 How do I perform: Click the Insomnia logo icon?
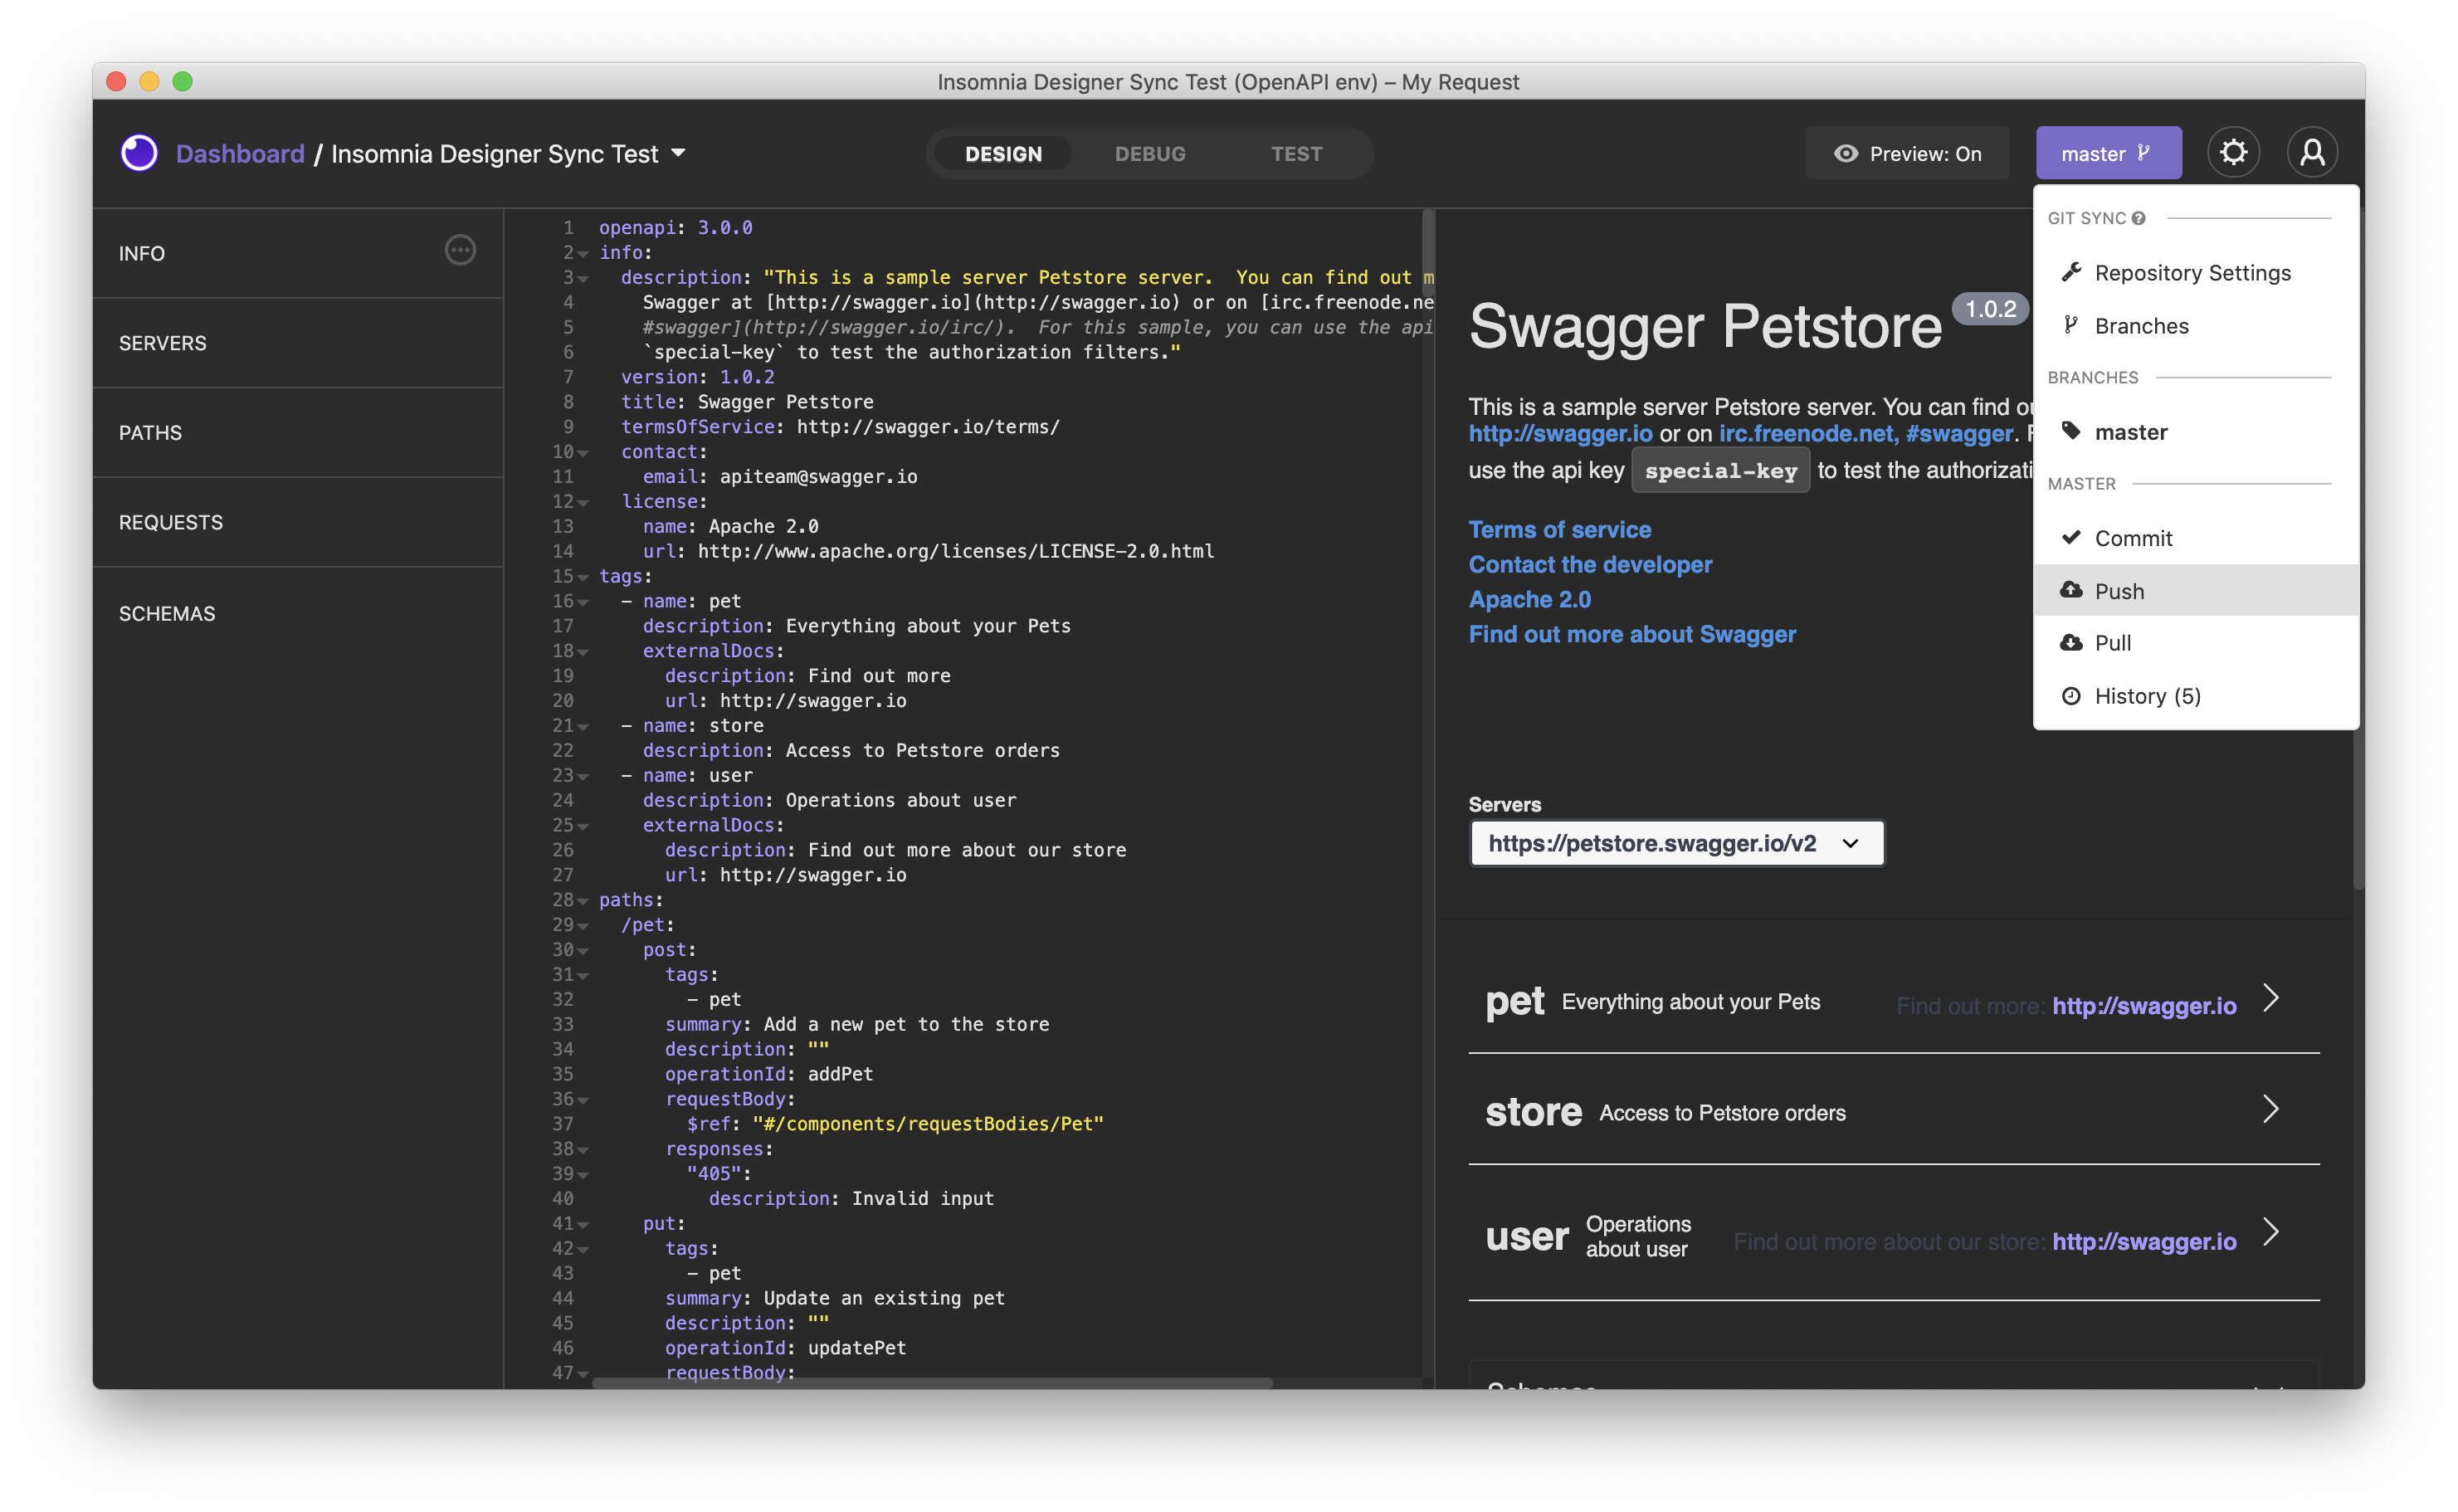(139, 153)
